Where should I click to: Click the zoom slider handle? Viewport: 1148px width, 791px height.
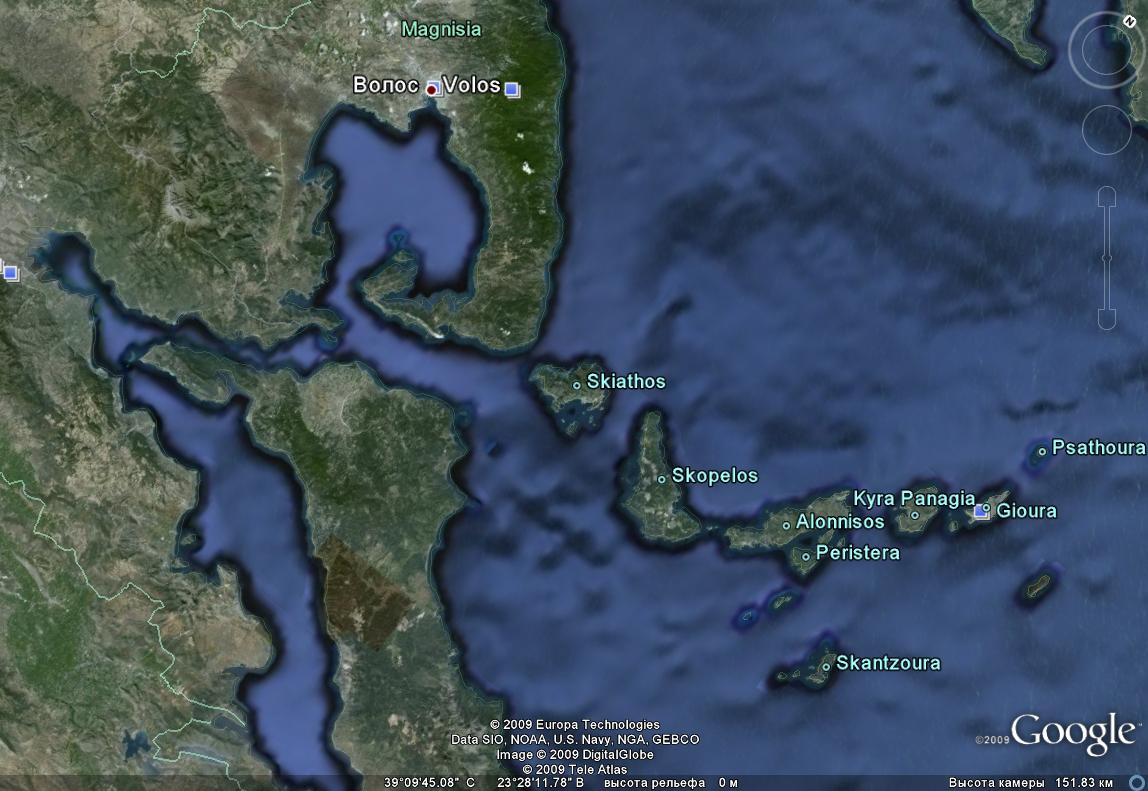point(1107,259)
